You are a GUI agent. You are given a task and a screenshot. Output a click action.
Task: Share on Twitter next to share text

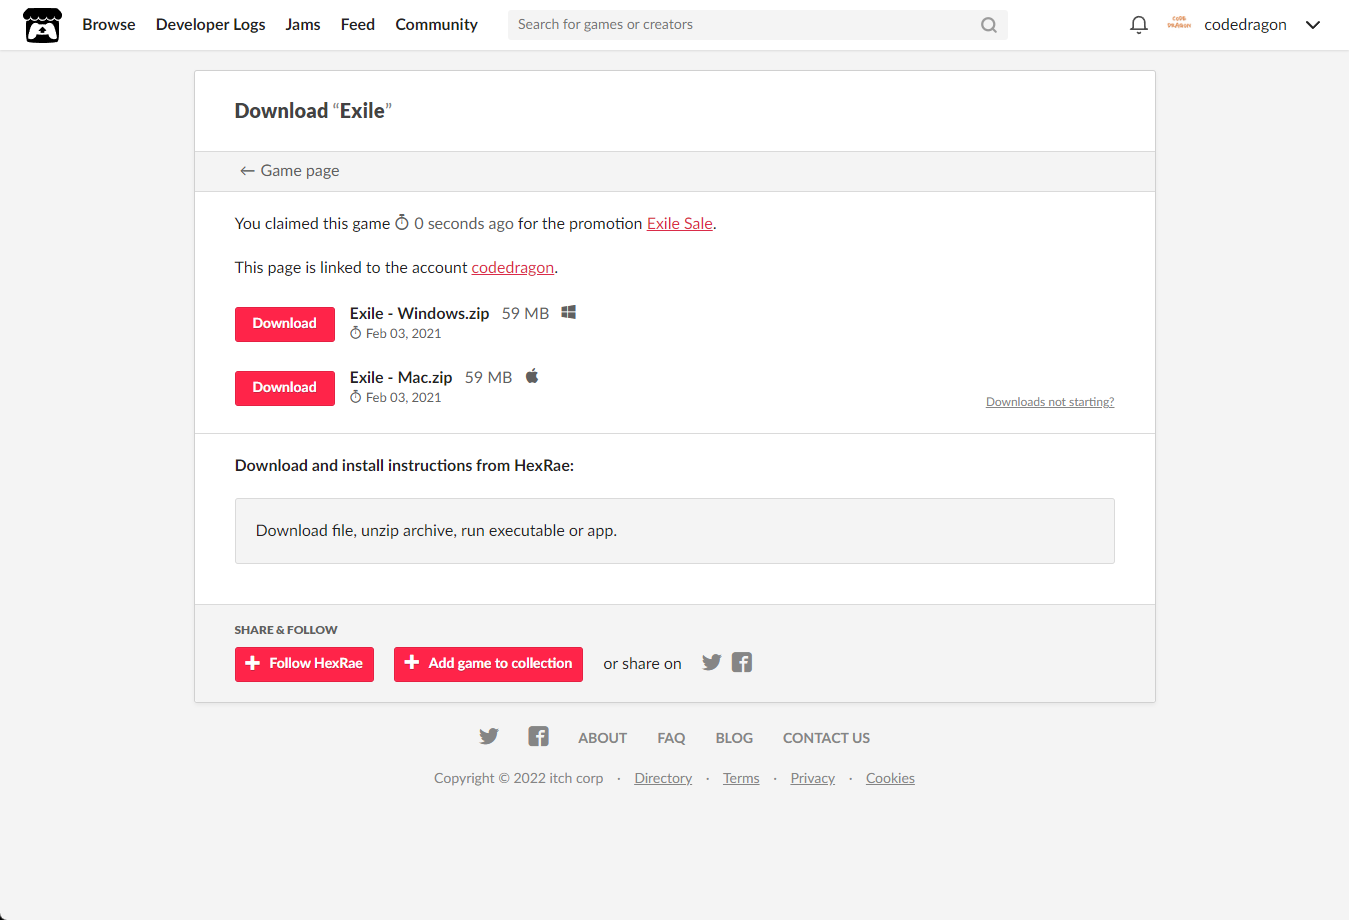tap(712, 662)
